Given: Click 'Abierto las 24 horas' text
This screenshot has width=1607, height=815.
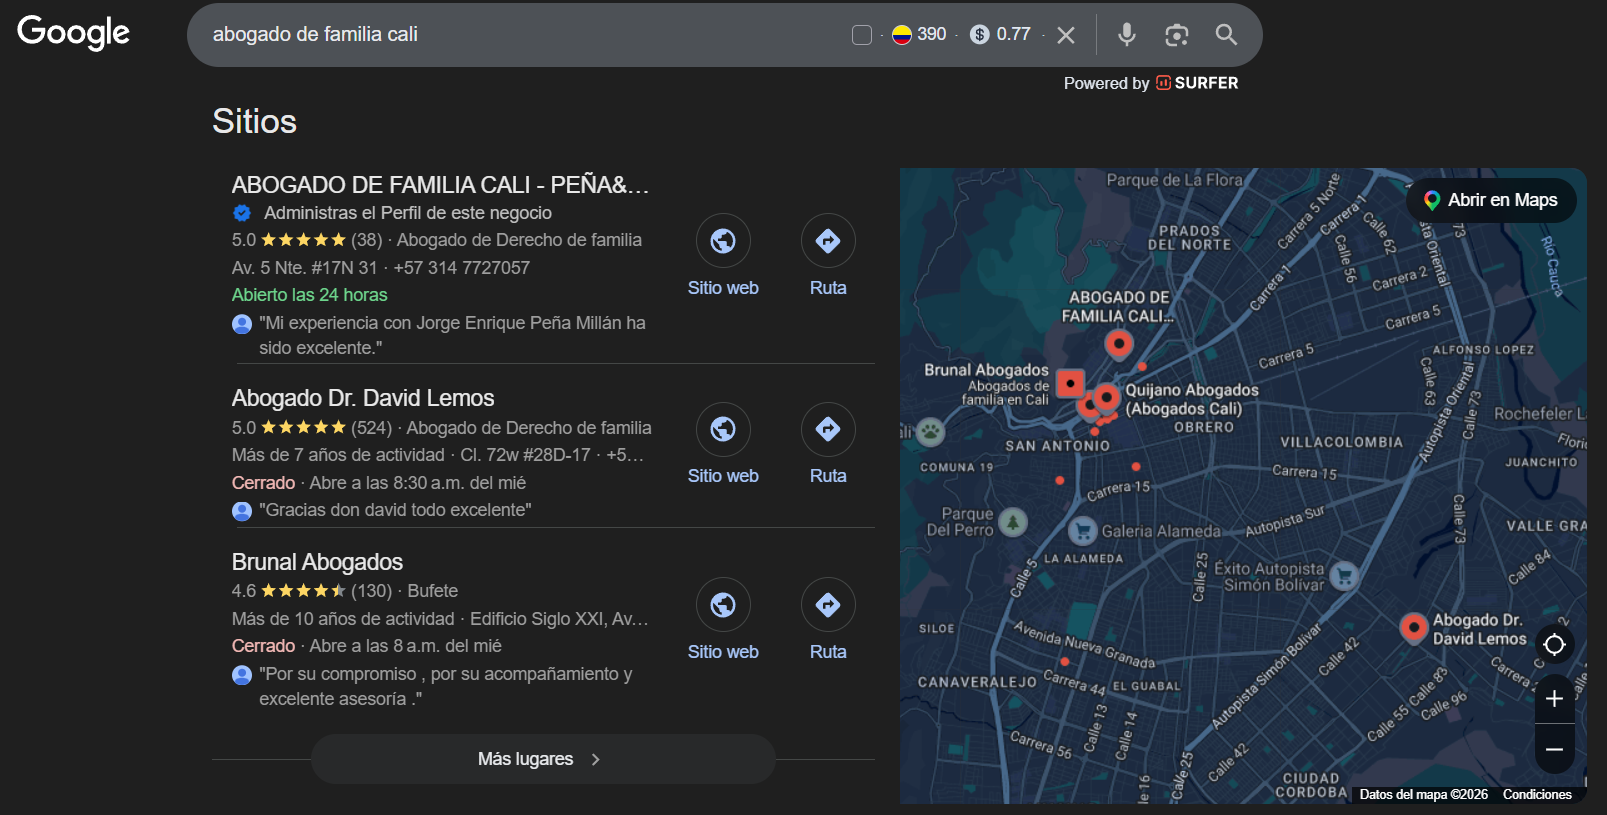Looking at the screenshot, I should pos(309,295).
